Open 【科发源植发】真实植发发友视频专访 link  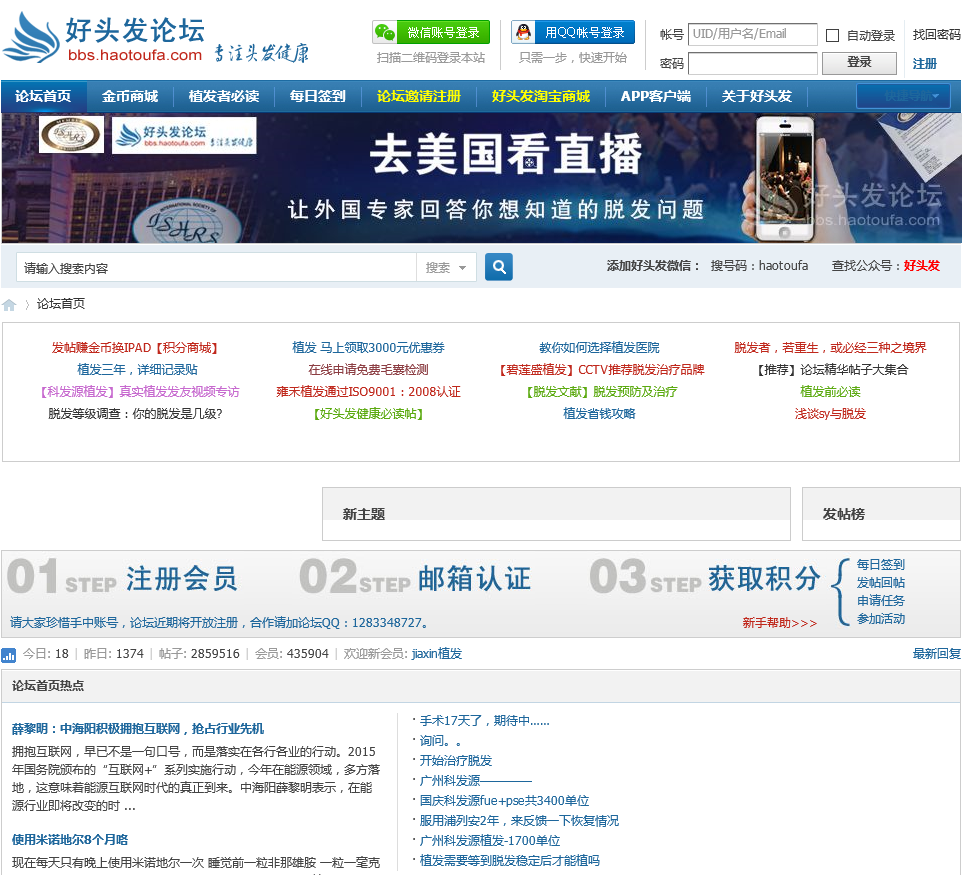click(x=139, y=391)
